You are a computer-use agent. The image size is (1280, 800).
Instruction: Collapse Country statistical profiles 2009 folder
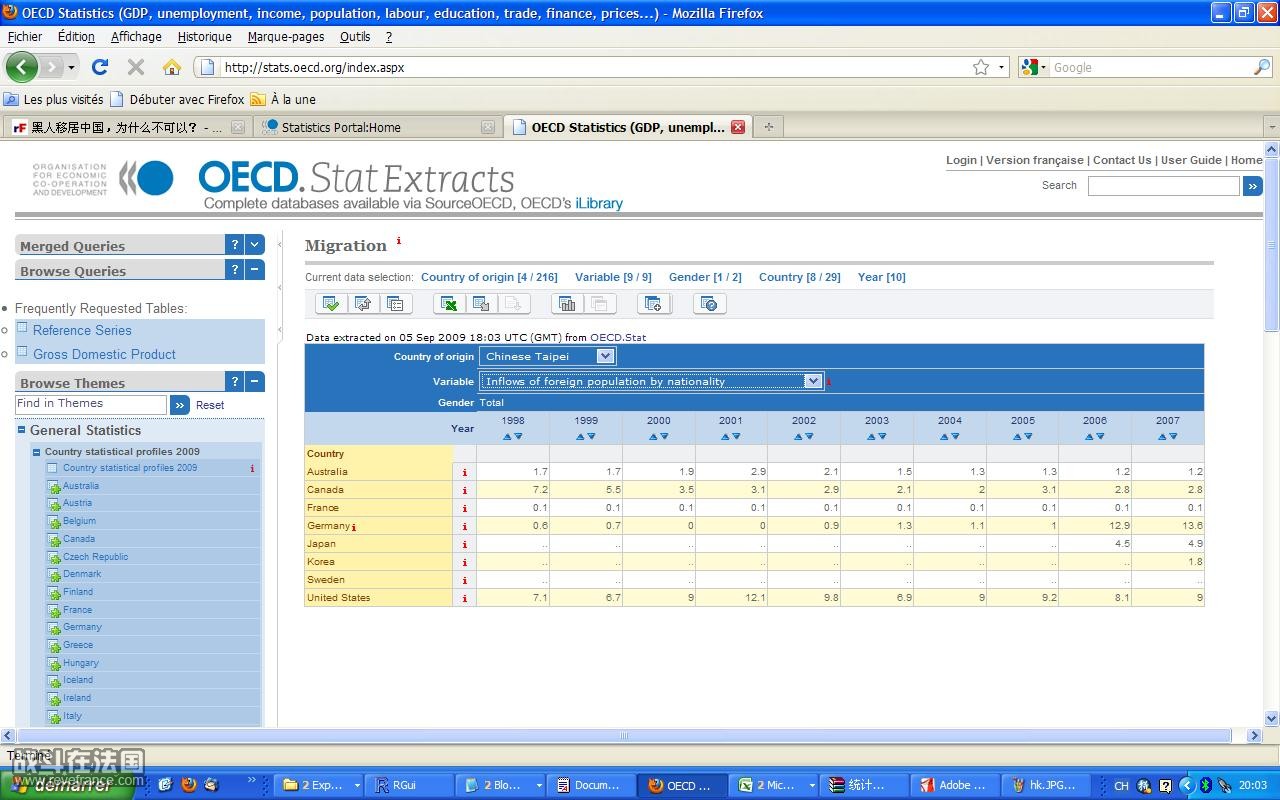37,452
